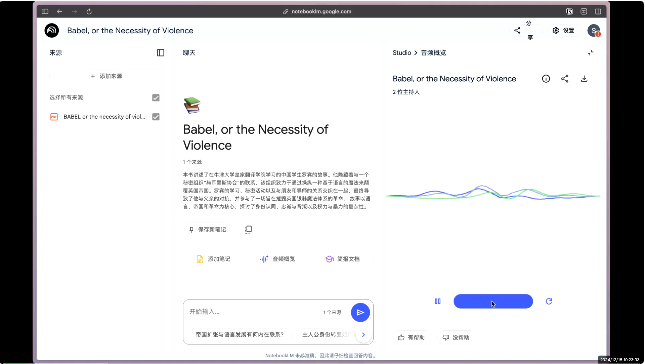The height and width of the screenshot is (364, 645).
Task: Download the audio overview
Action: click(x=584, y=79)
